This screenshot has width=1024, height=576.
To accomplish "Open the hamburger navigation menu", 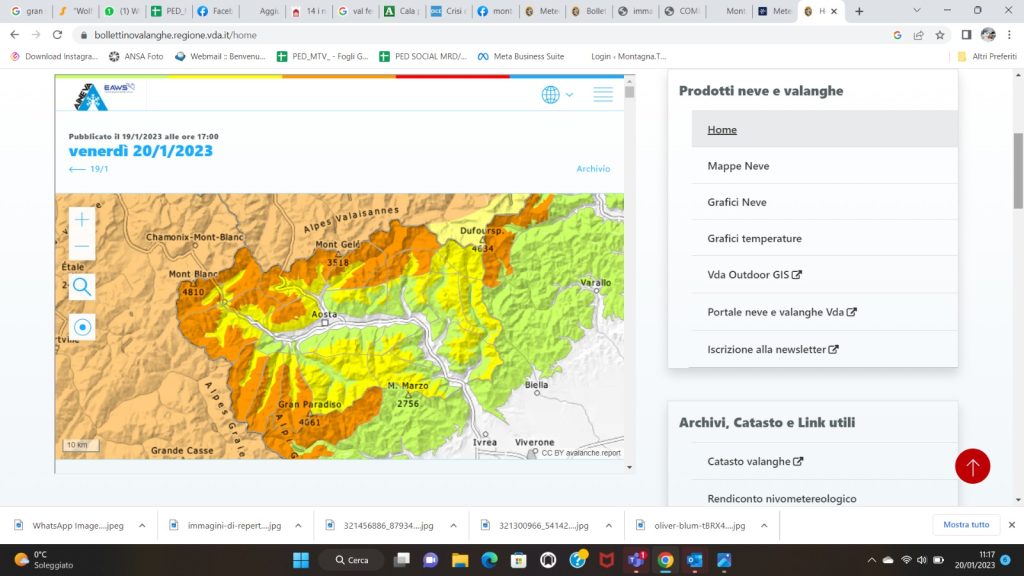I will coord(602,94).
